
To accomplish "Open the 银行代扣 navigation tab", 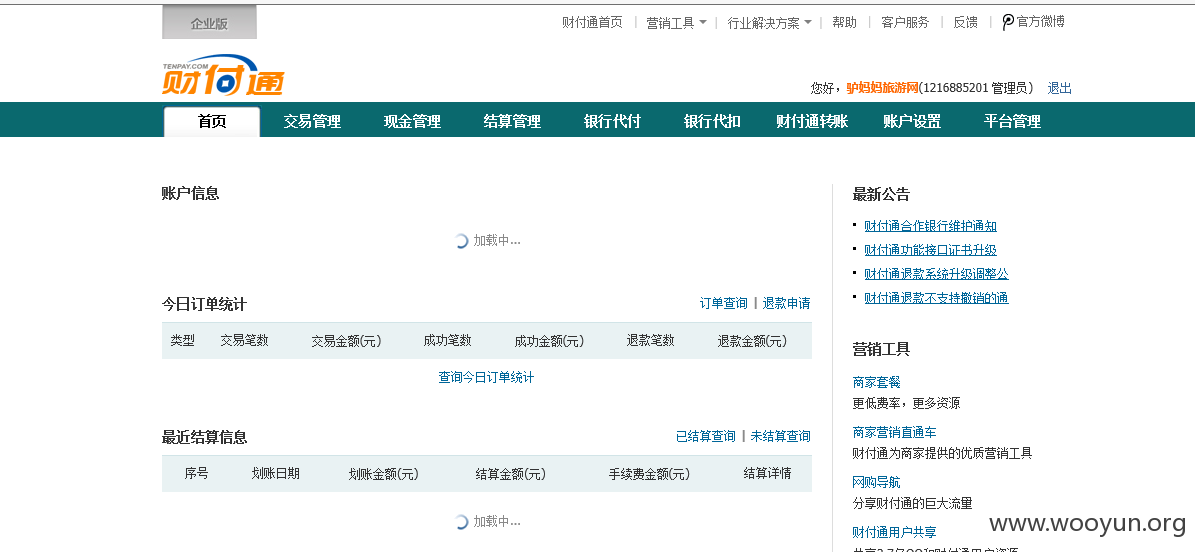I will [x=712, y=121].
